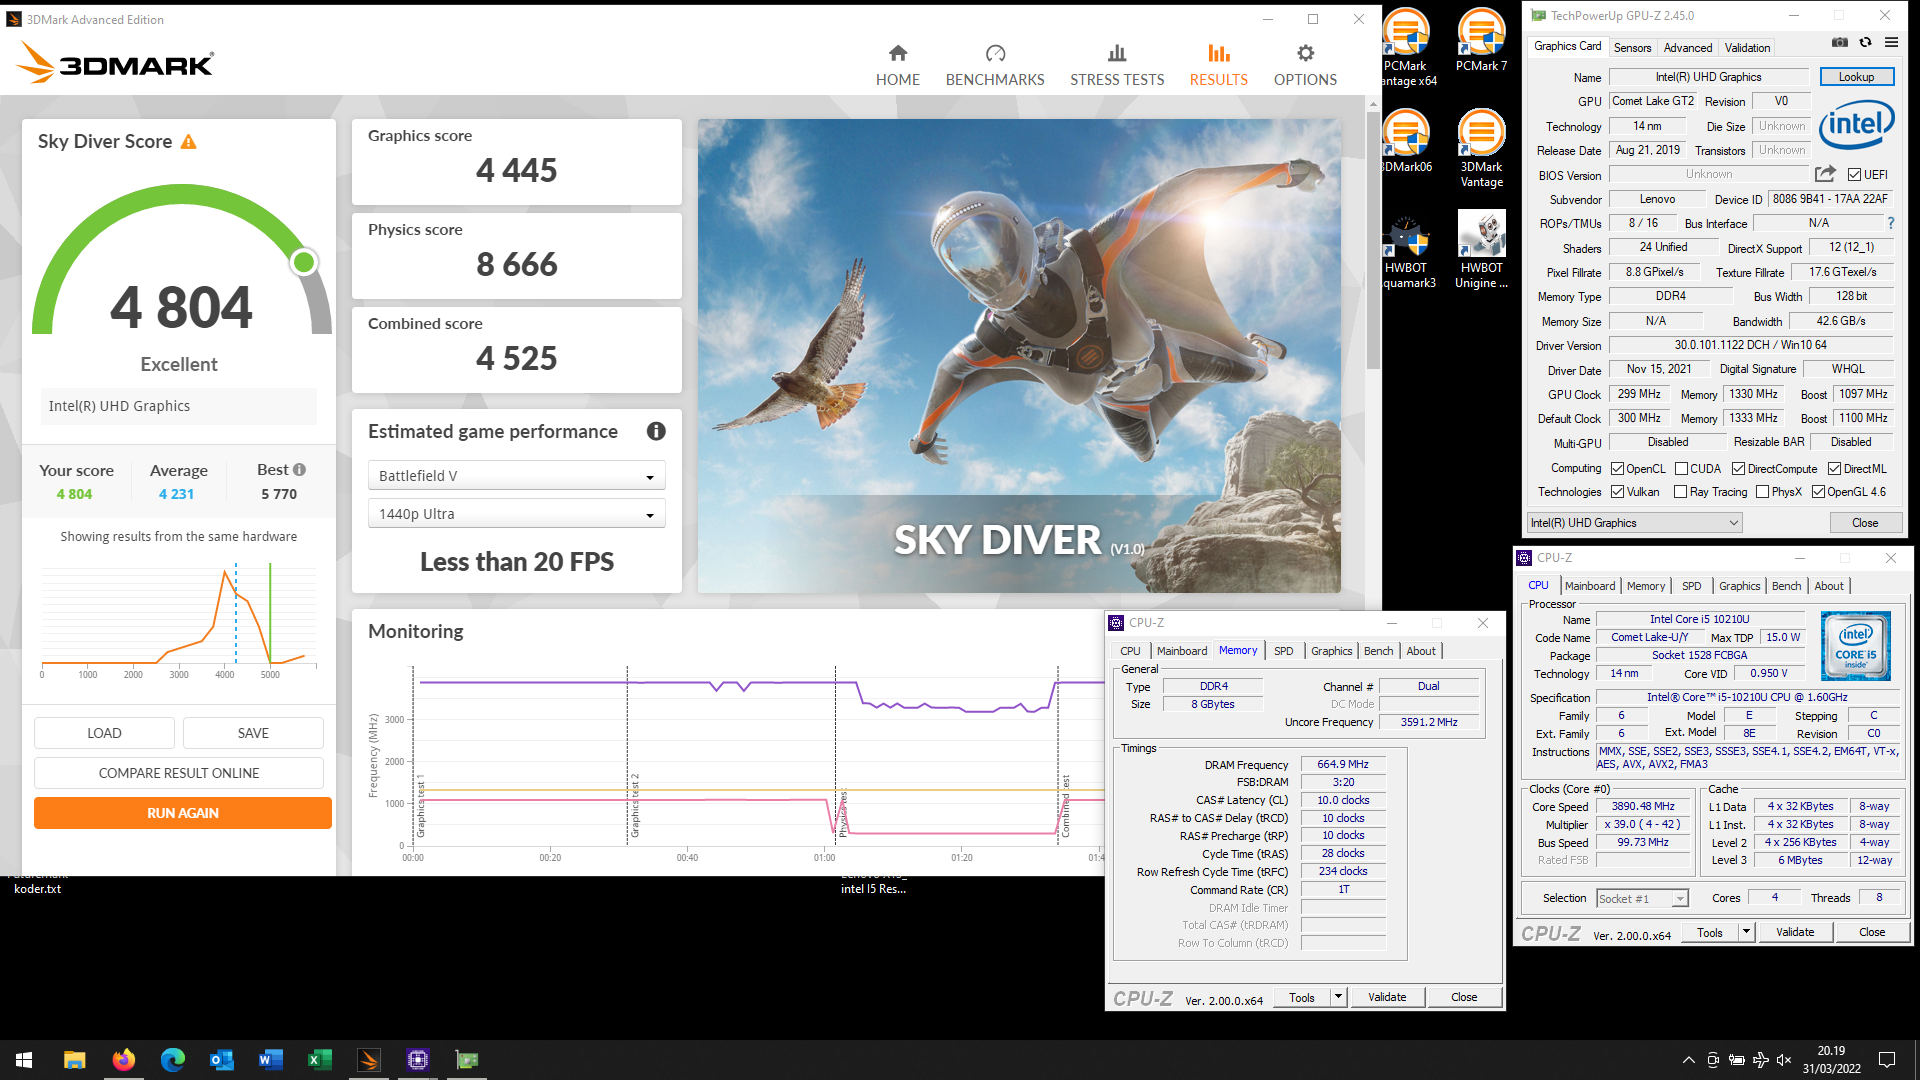The width and height of the screenshot is (1920, 1080).
Task: Go to the STRESS TESTS section in 3DMark
Action: (1117, 66)
